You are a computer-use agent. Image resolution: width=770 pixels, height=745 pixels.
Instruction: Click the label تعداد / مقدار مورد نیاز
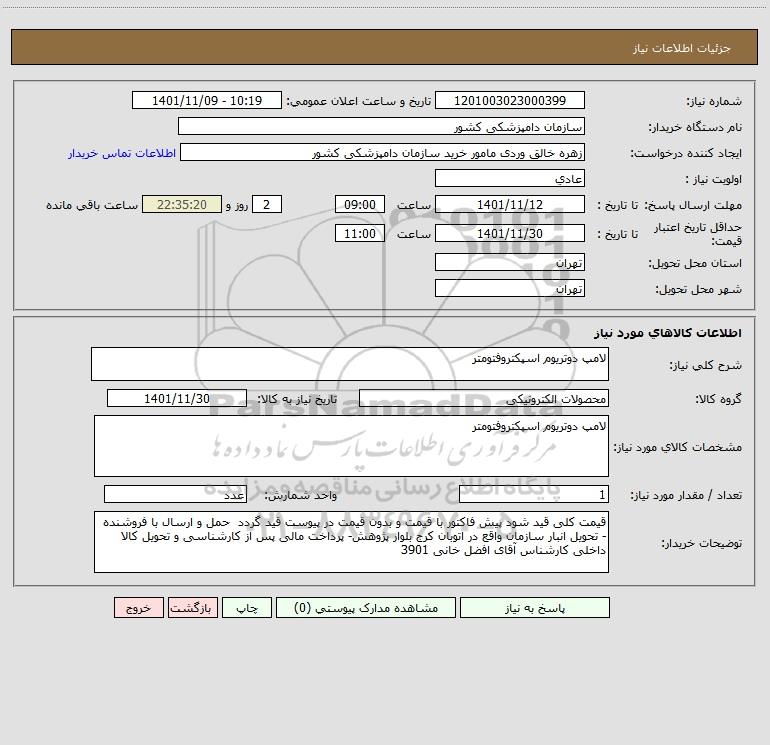click(x=686, y=496)
